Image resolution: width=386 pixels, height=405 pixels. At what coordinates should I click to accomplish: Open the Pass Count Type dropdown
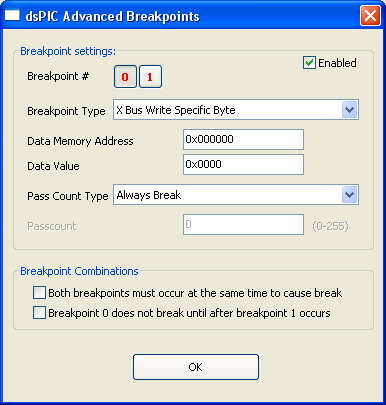(x=236, y=195)
